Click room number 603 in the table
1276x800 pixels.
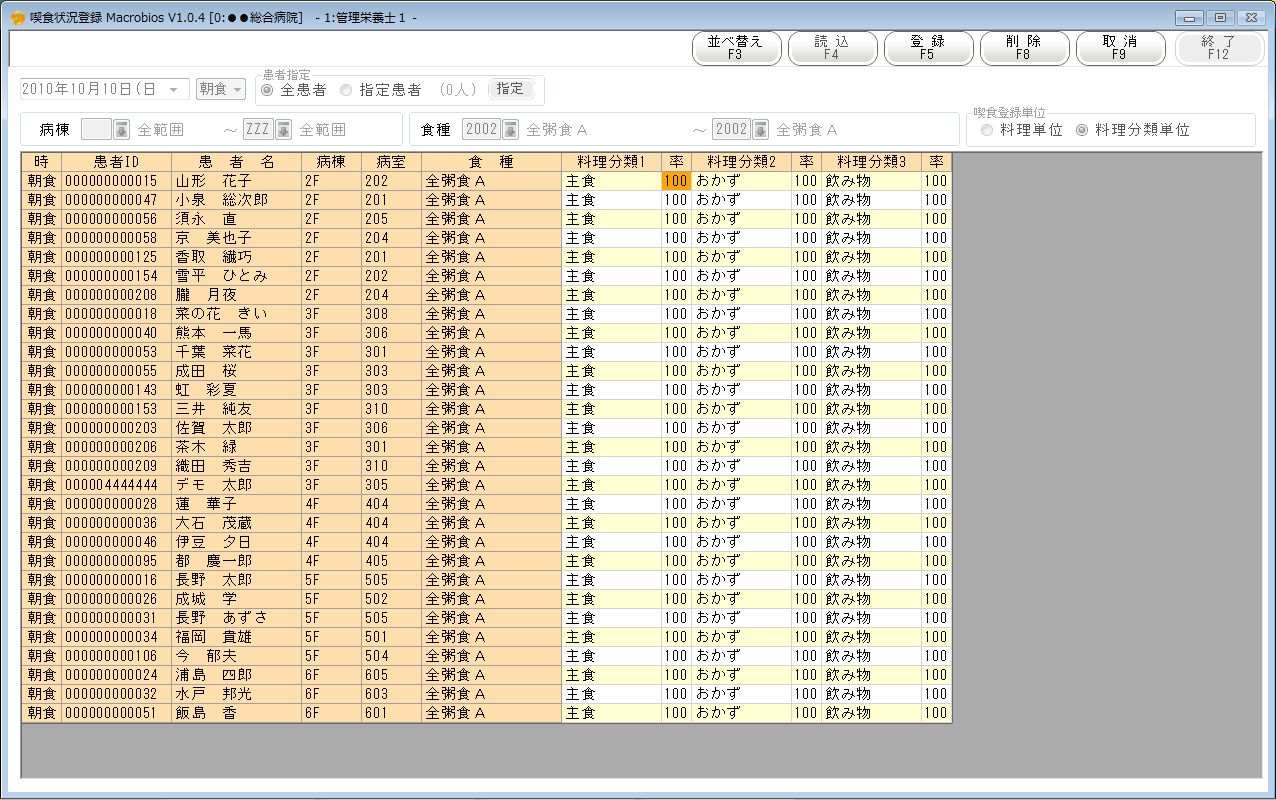point(391,694)
